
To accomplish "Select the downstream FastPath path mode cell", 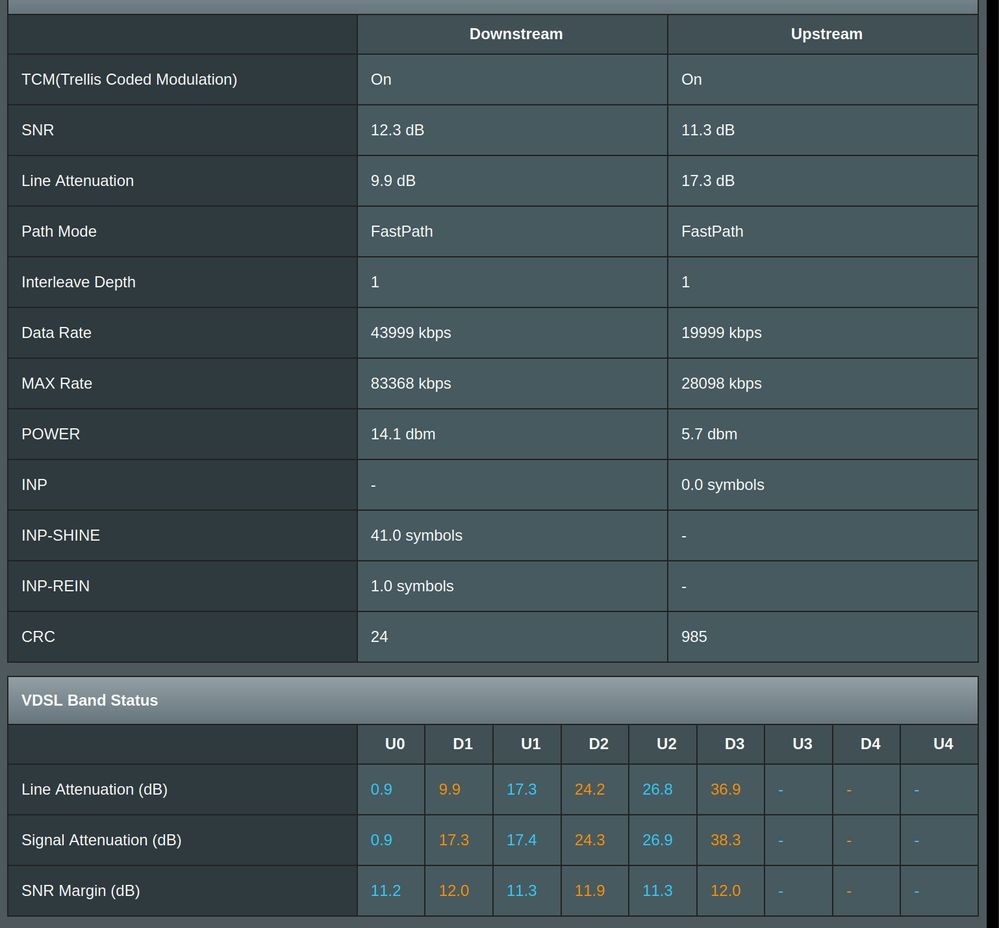I will pyautogui.click(x=401, y=231).
